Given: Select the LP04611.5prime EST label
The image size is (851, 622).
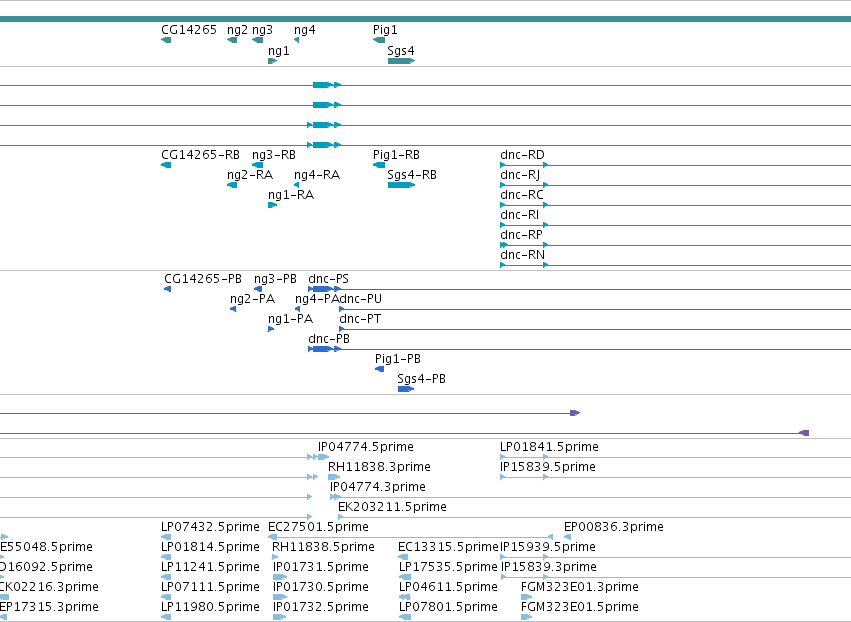Looking at the screenshot, I should pos(448,587).
